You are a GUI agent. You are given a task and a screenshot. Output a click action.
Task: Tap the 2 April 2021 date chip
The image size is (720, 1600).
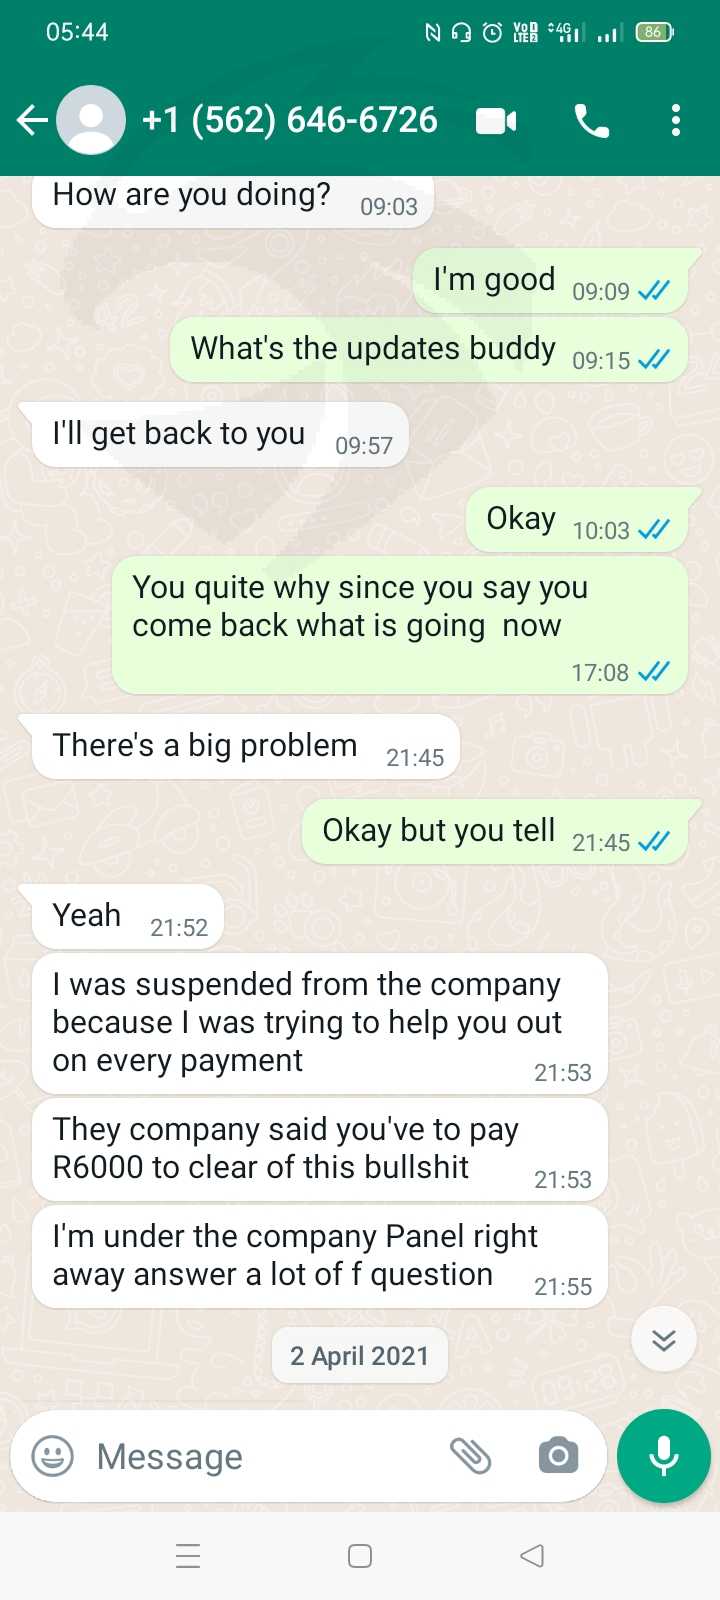[x=360, y=1356]
